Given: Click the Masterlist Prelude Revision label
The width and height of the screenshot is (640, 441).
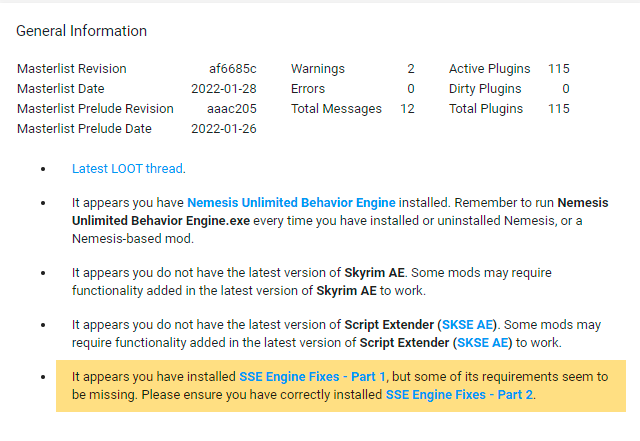Looking at the screenshot, I should (x=95, y=109).
